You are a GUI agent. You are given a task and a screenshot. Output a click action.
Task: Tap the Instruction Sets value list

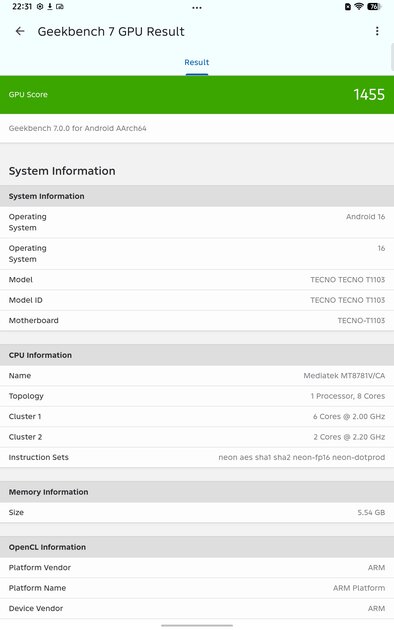tap(302, 457)
